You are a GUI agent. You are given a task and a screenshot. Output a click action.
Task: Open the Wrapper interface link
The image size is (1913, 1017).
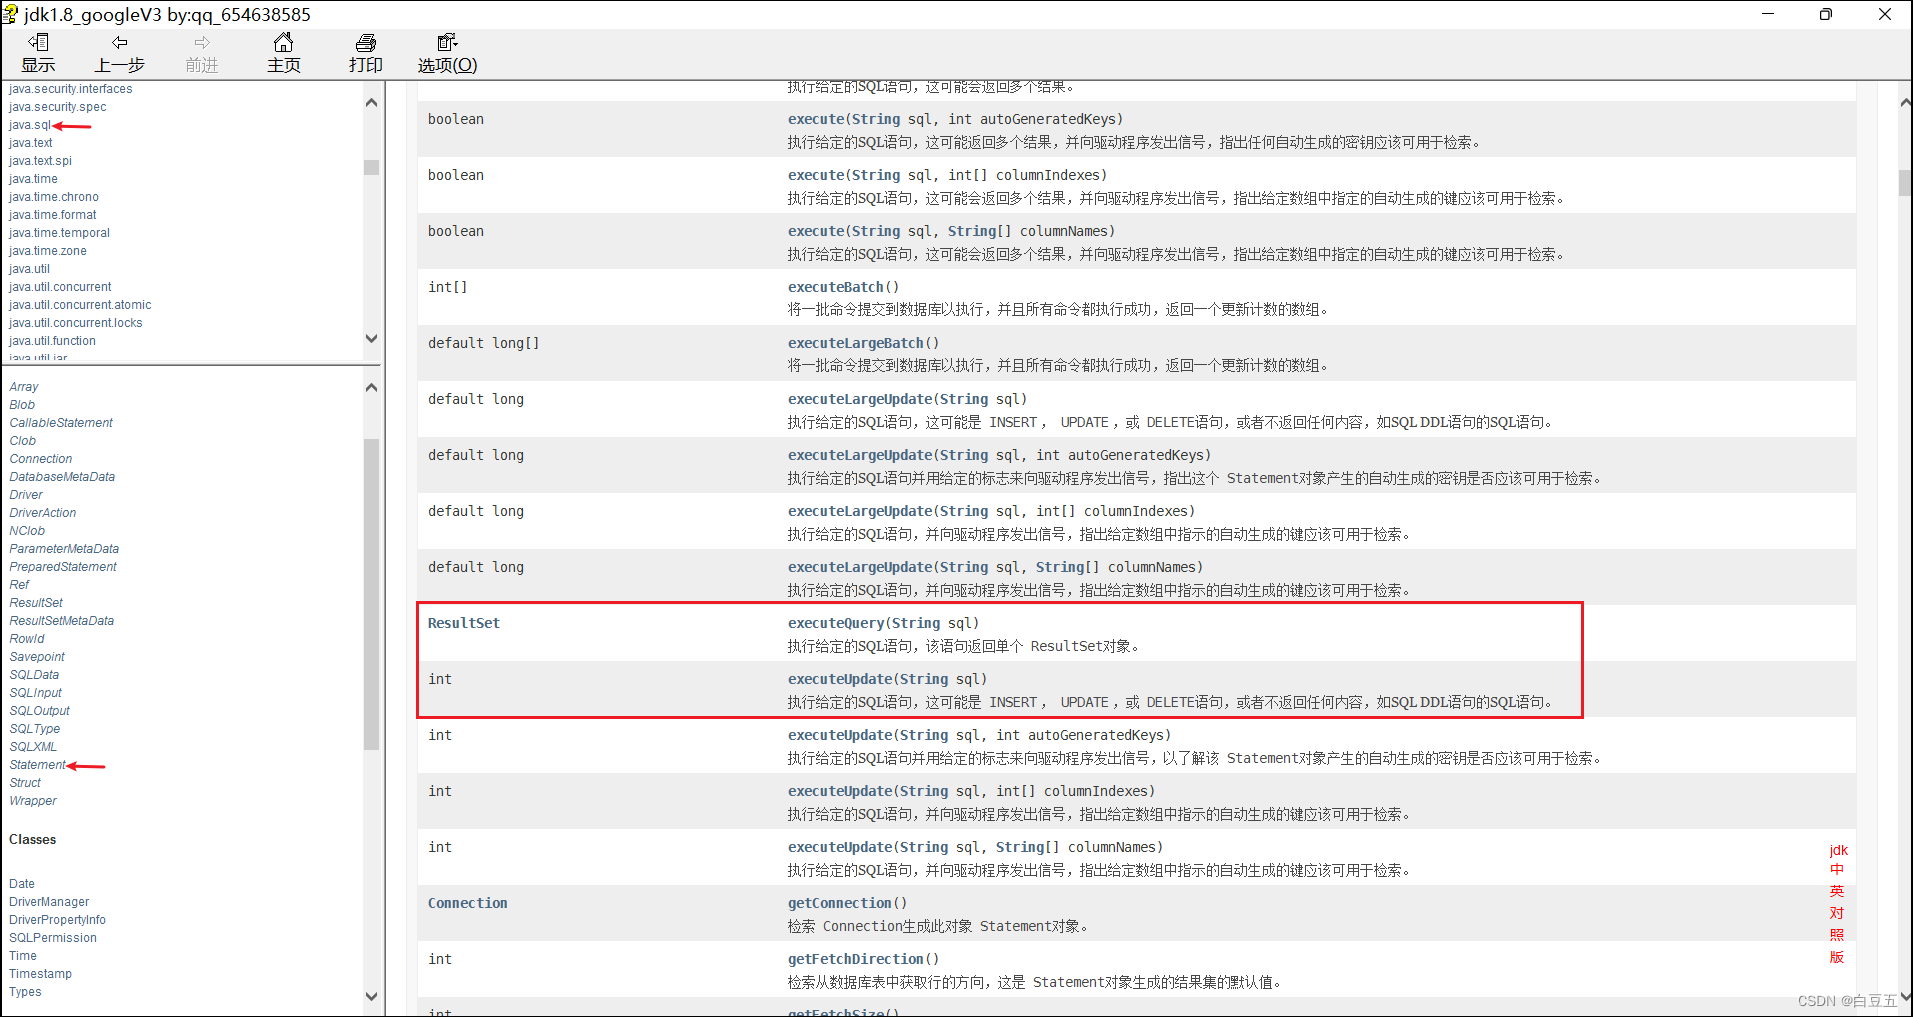(33, 801)
